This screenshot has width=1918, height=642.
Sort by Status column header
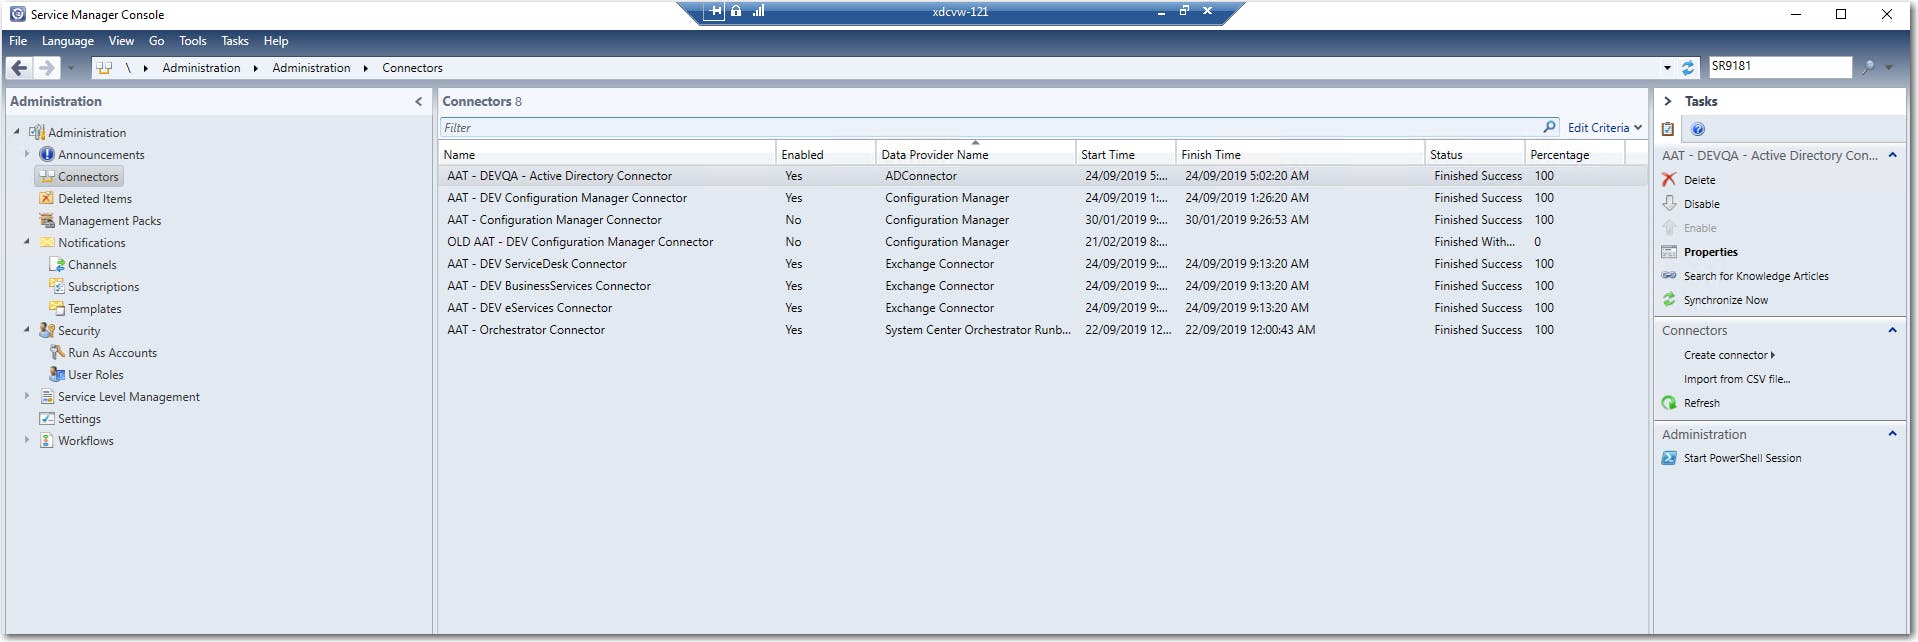[x=1475, y=154]
